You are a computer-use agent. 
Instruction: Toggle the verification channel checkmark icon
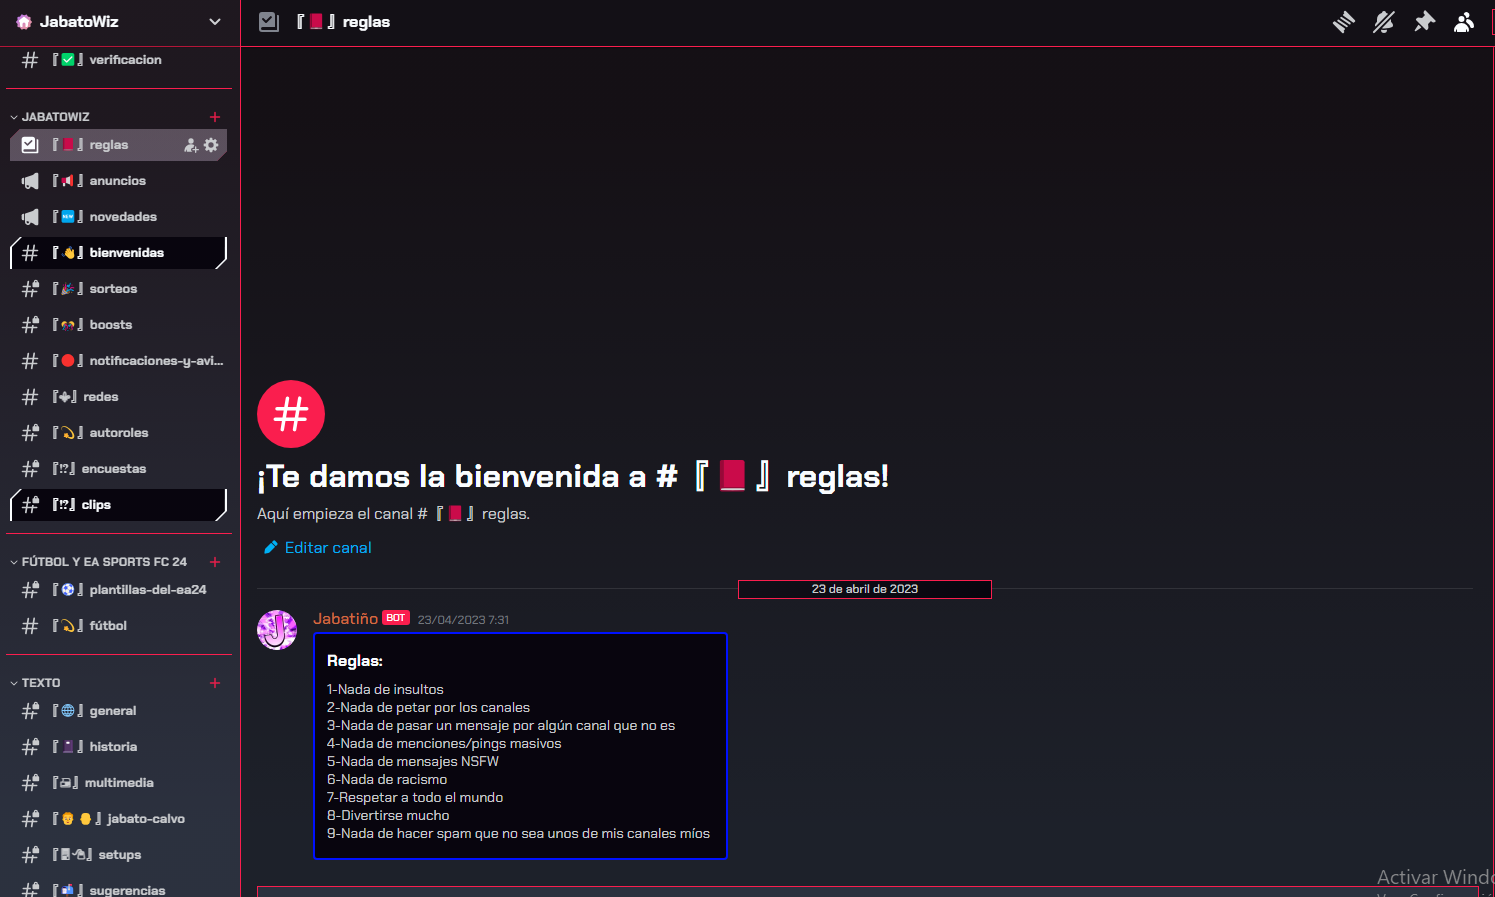[66, 59]
